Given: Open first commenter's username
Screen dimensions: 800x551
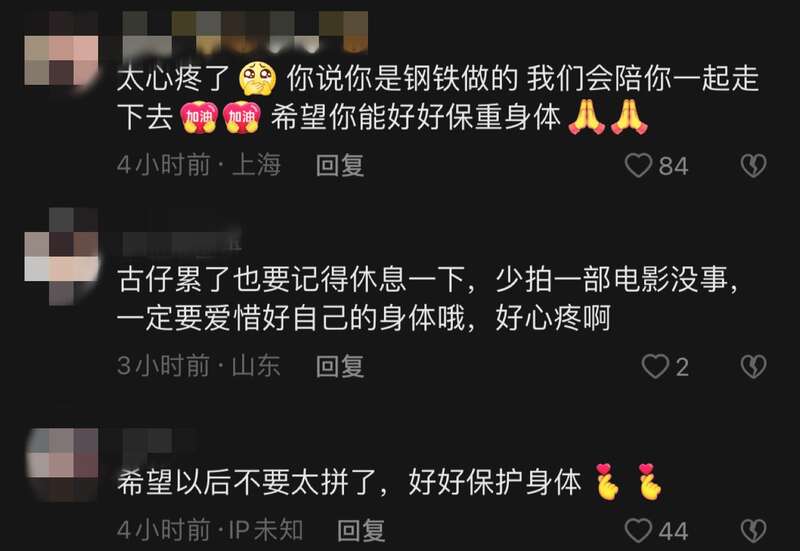Looking at the screenshot, I should pos(245,32).
